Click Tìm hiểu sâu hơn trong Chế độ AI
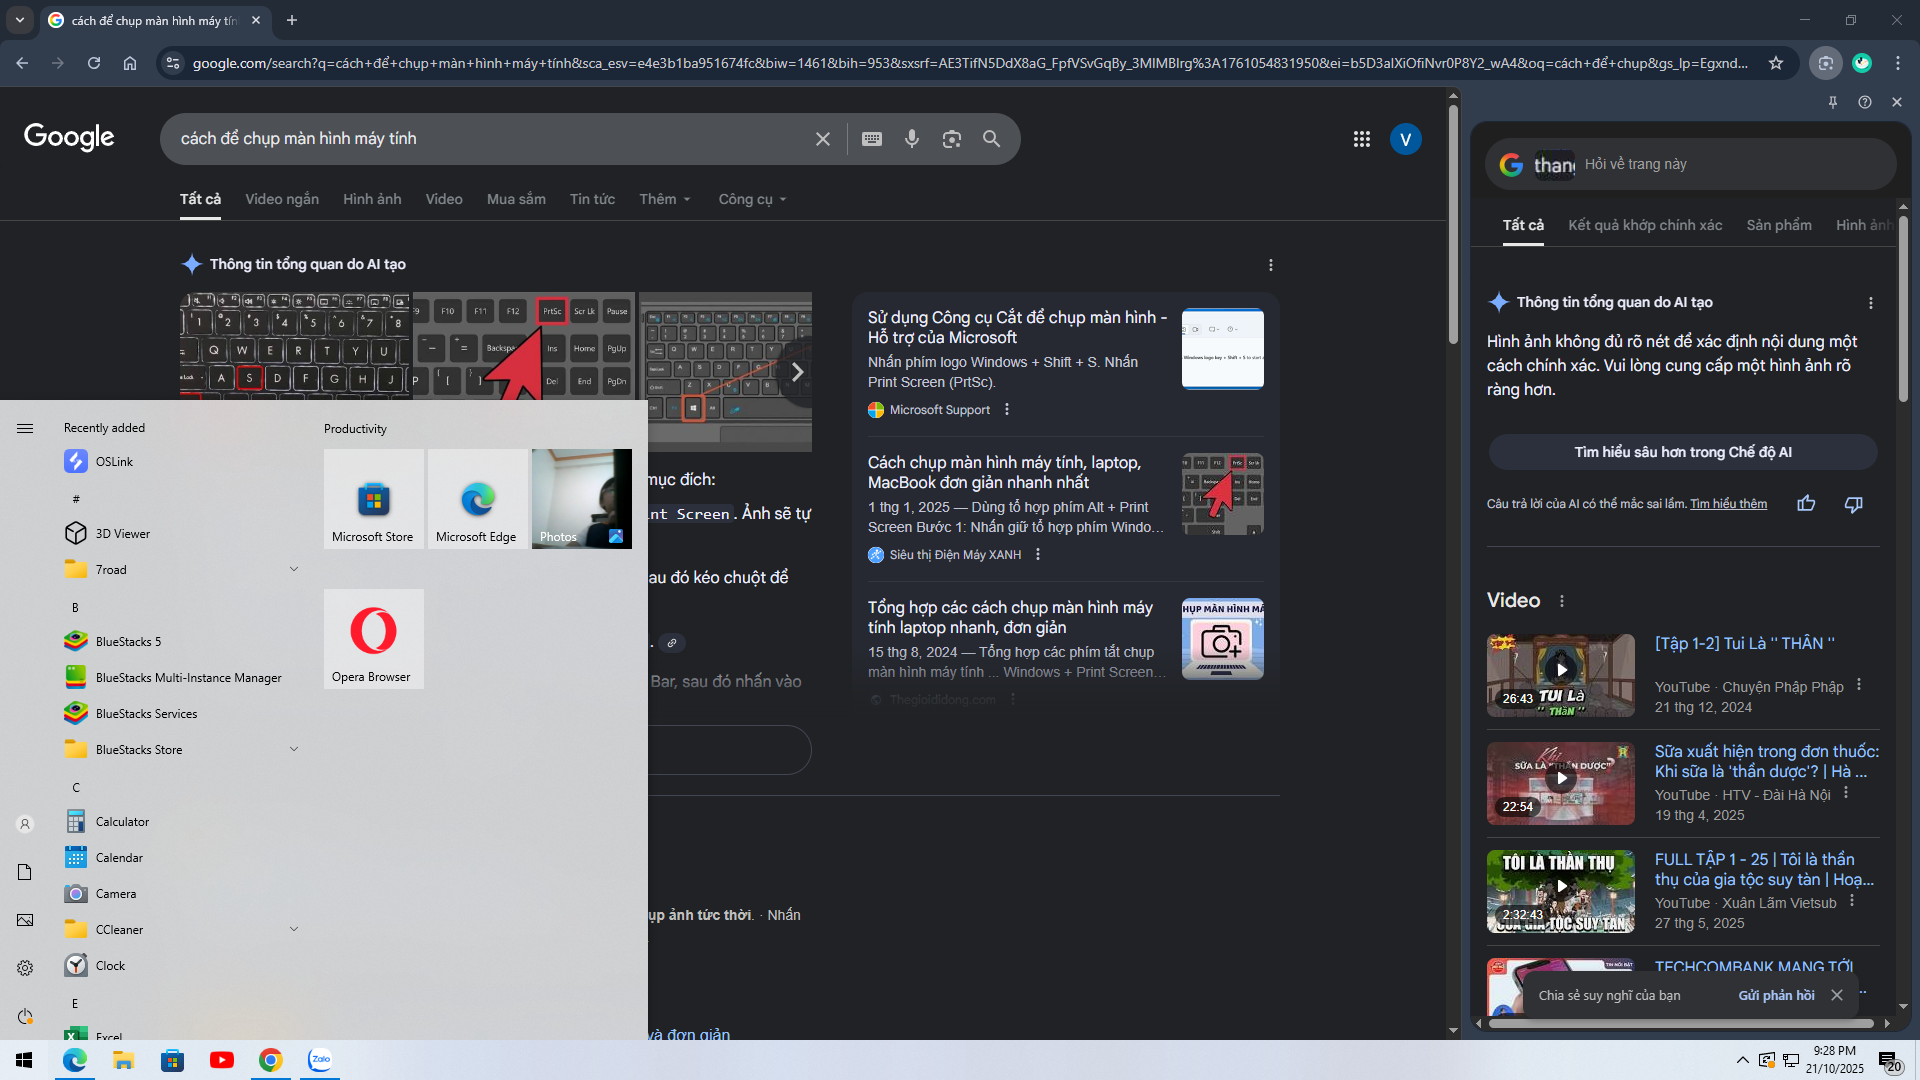 (x=1682, y=452)
